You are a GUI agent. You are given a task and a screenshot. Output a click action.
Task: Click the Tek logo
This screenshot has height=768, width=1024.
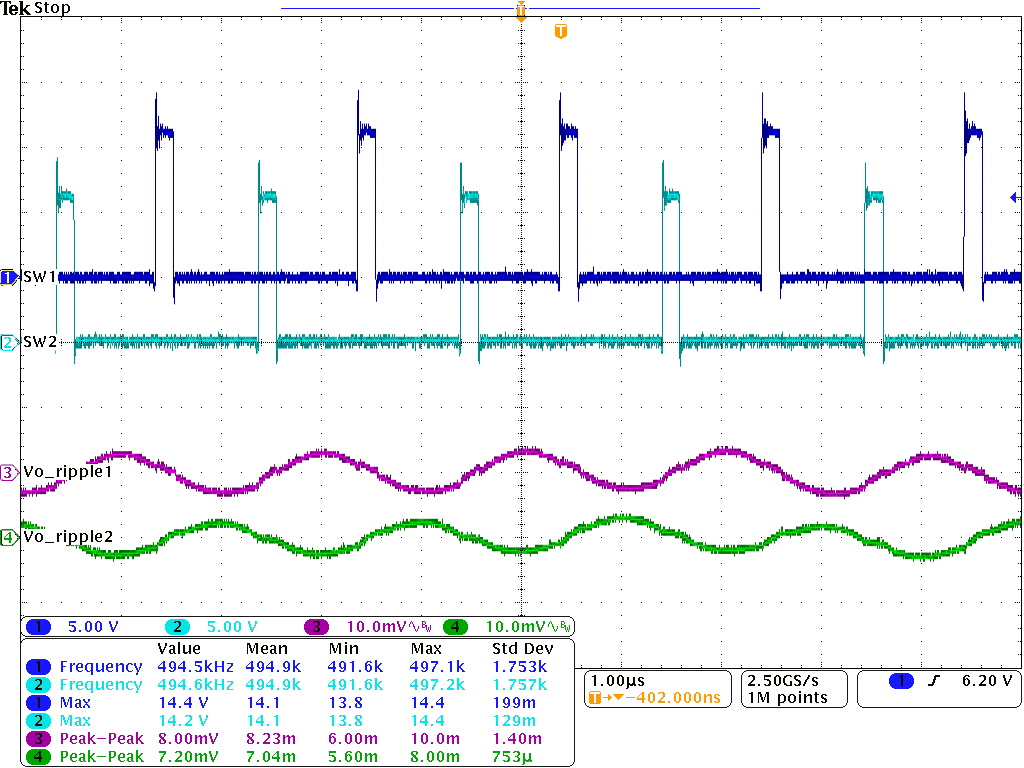(16, 8)
